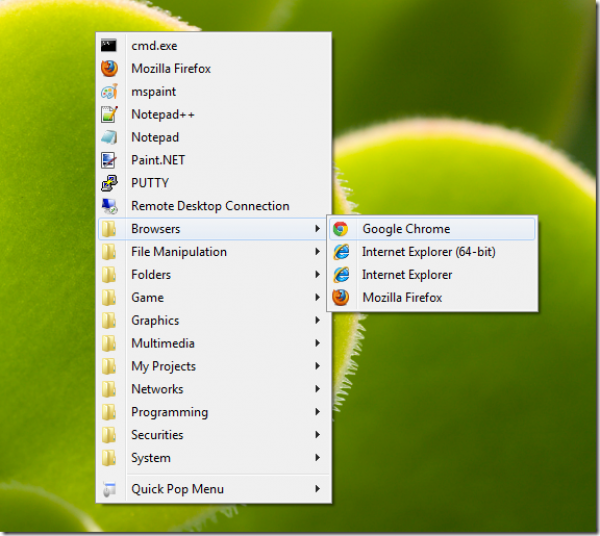Expand the System submenu arrow
The image size is (600, 536).
pos(317,458)
